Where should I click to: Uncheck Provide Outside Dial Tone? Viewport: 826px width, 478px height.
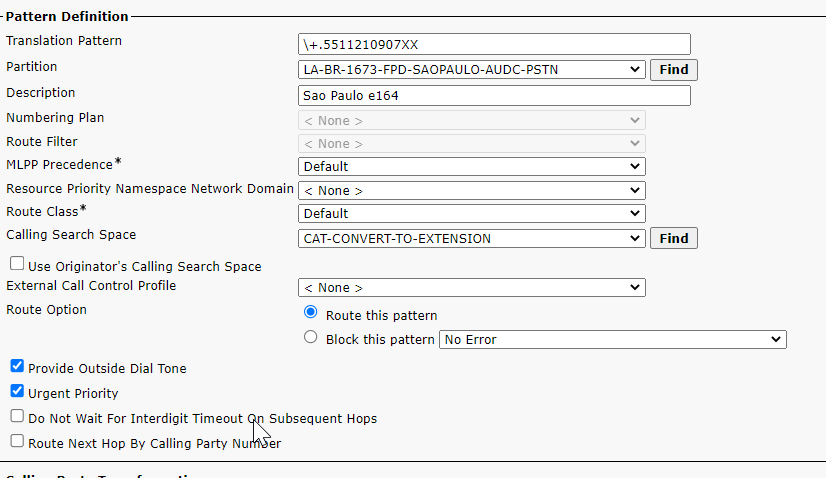point(17,367)
